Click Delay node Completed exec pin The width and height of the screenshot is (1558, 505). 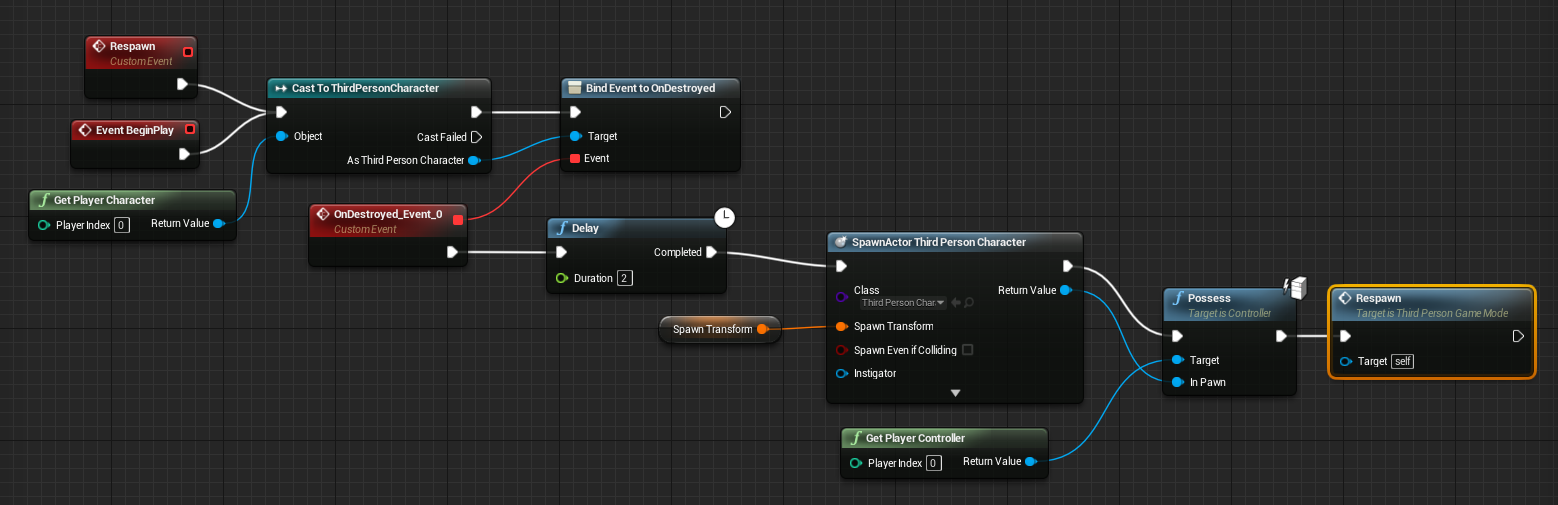711,252
